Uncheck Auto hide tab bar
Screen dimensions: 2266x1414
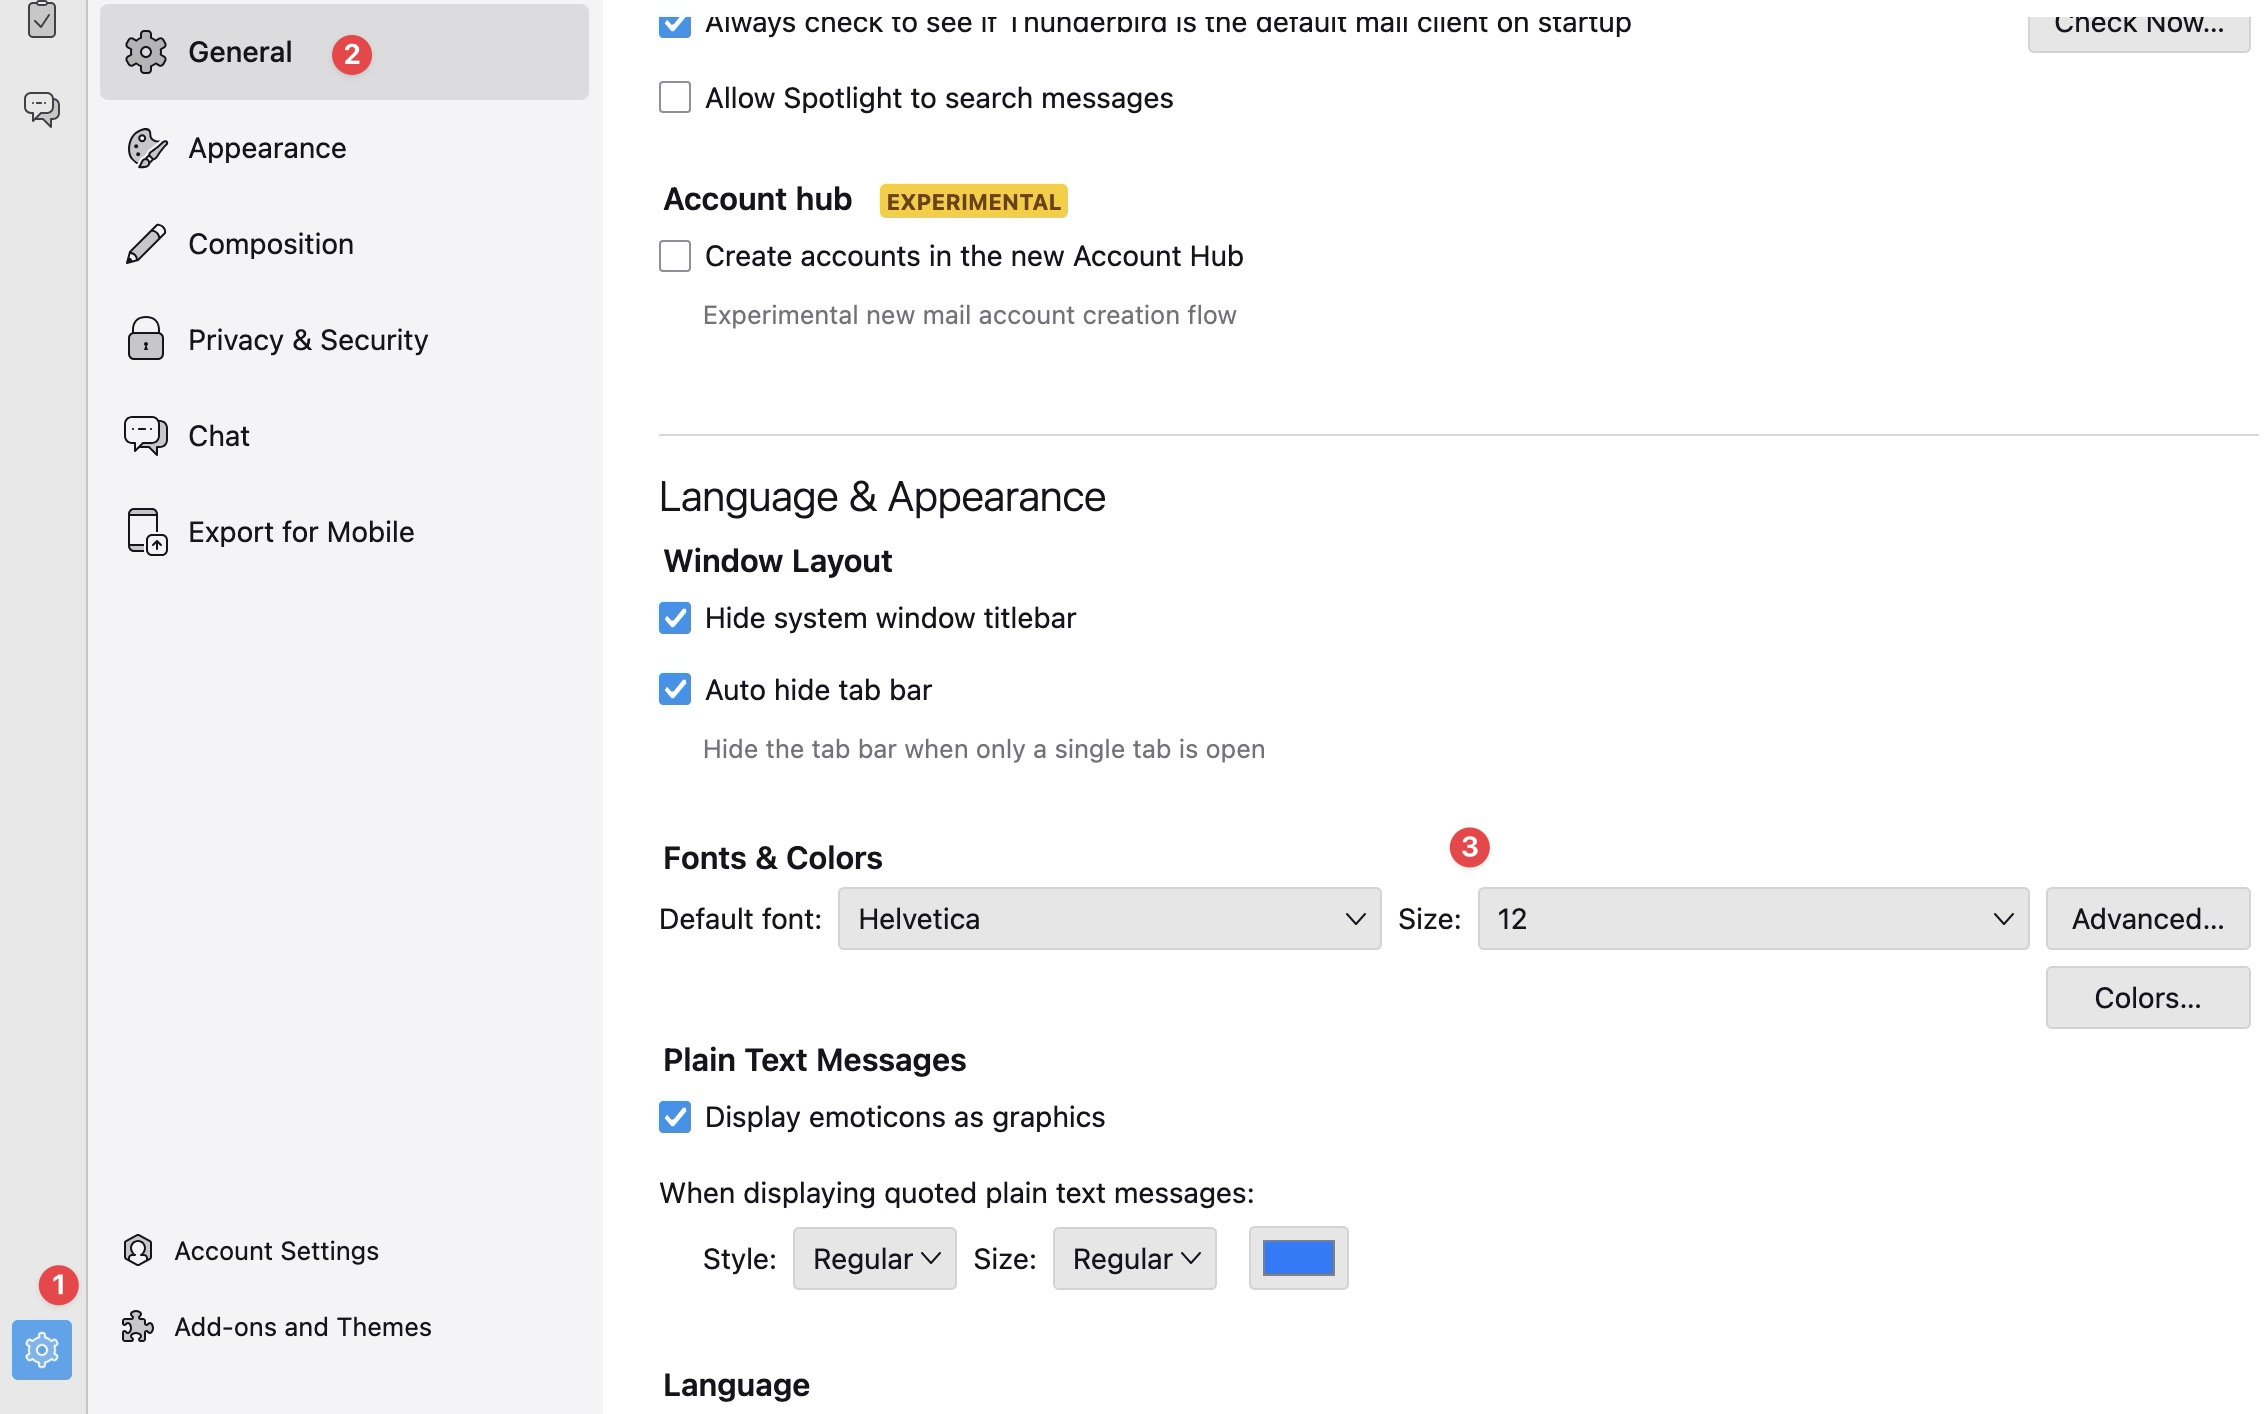pos(675,689)
